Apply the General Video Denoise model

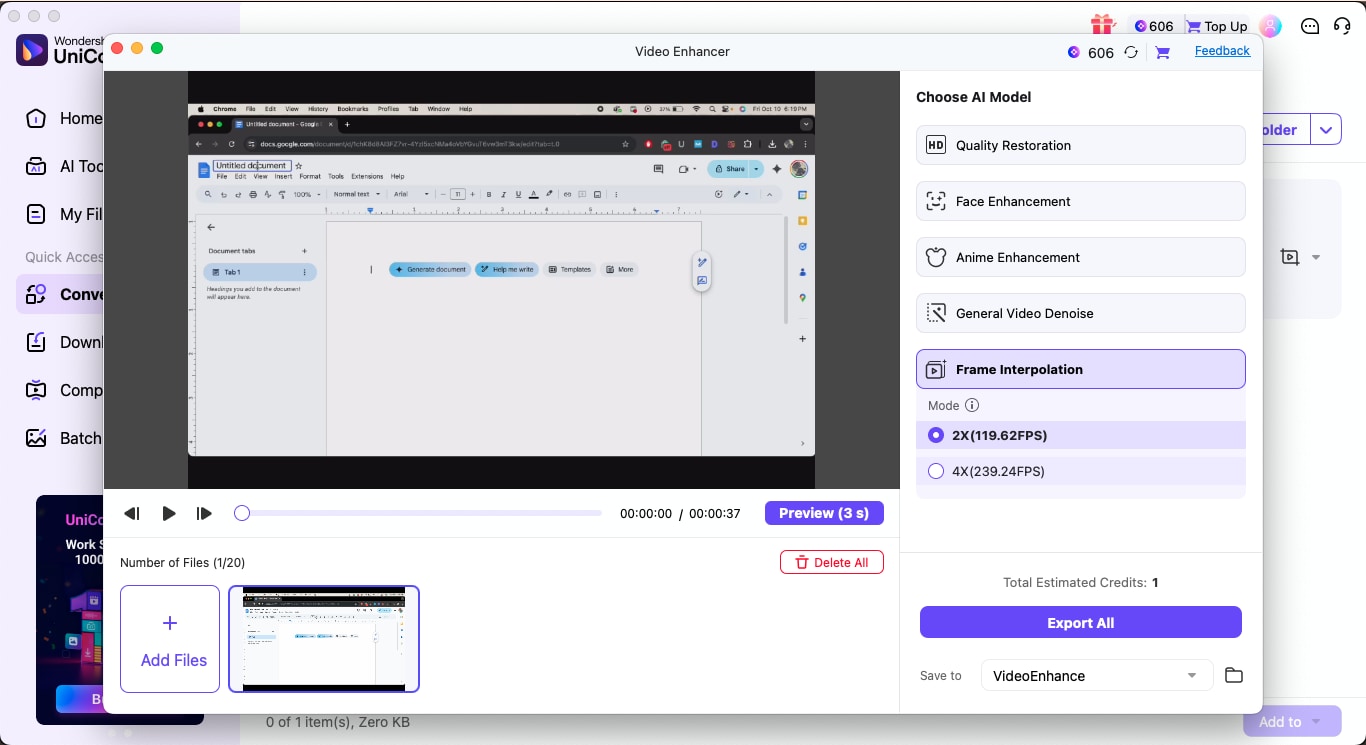tap(1080, 313)
